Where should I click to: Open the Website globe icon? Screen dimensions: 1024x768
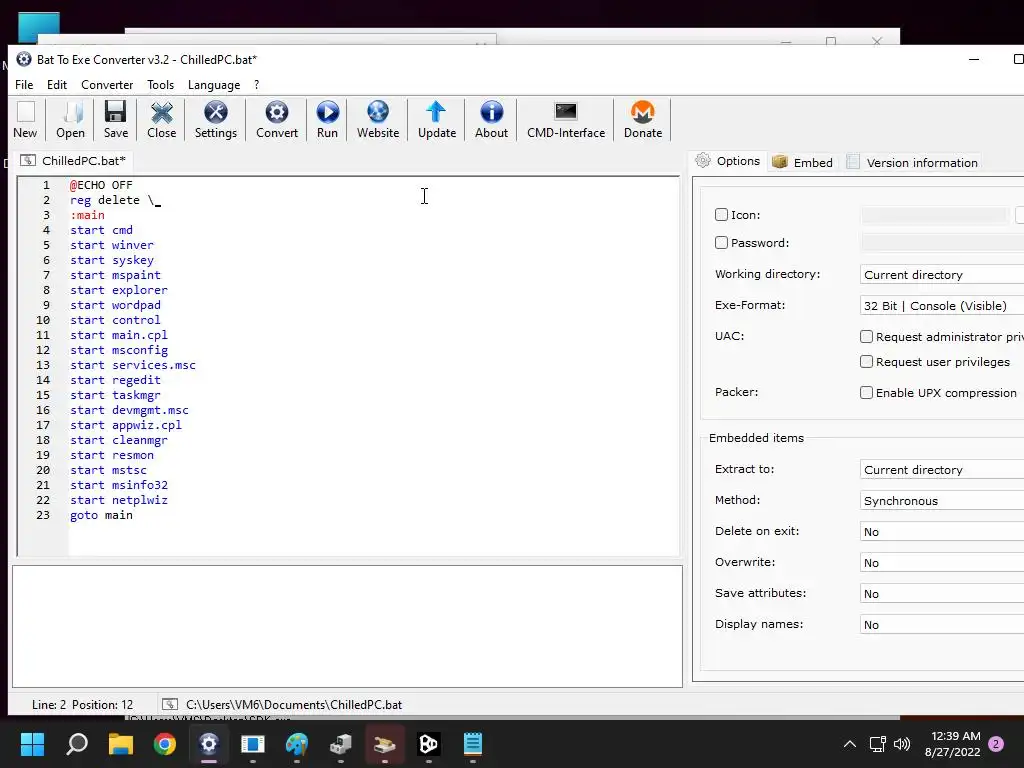point(377,120)
